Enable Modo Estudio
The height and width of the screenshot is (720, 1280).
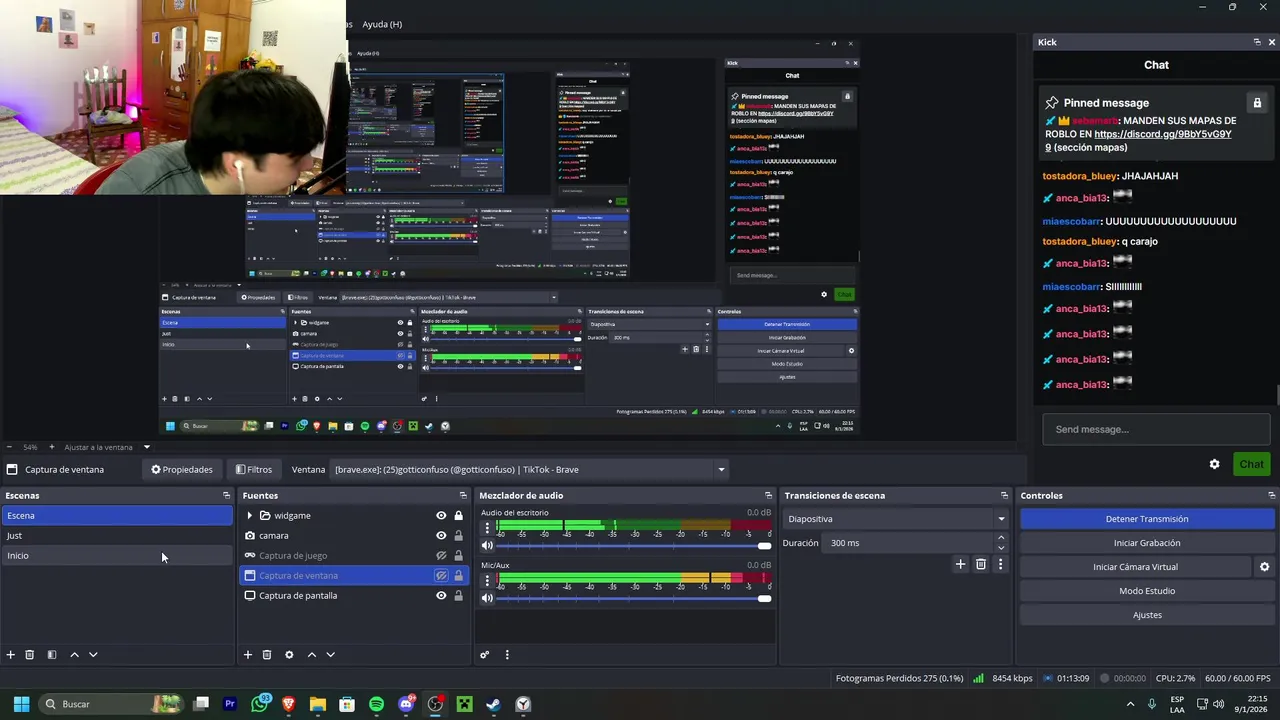coord(1147,591)
